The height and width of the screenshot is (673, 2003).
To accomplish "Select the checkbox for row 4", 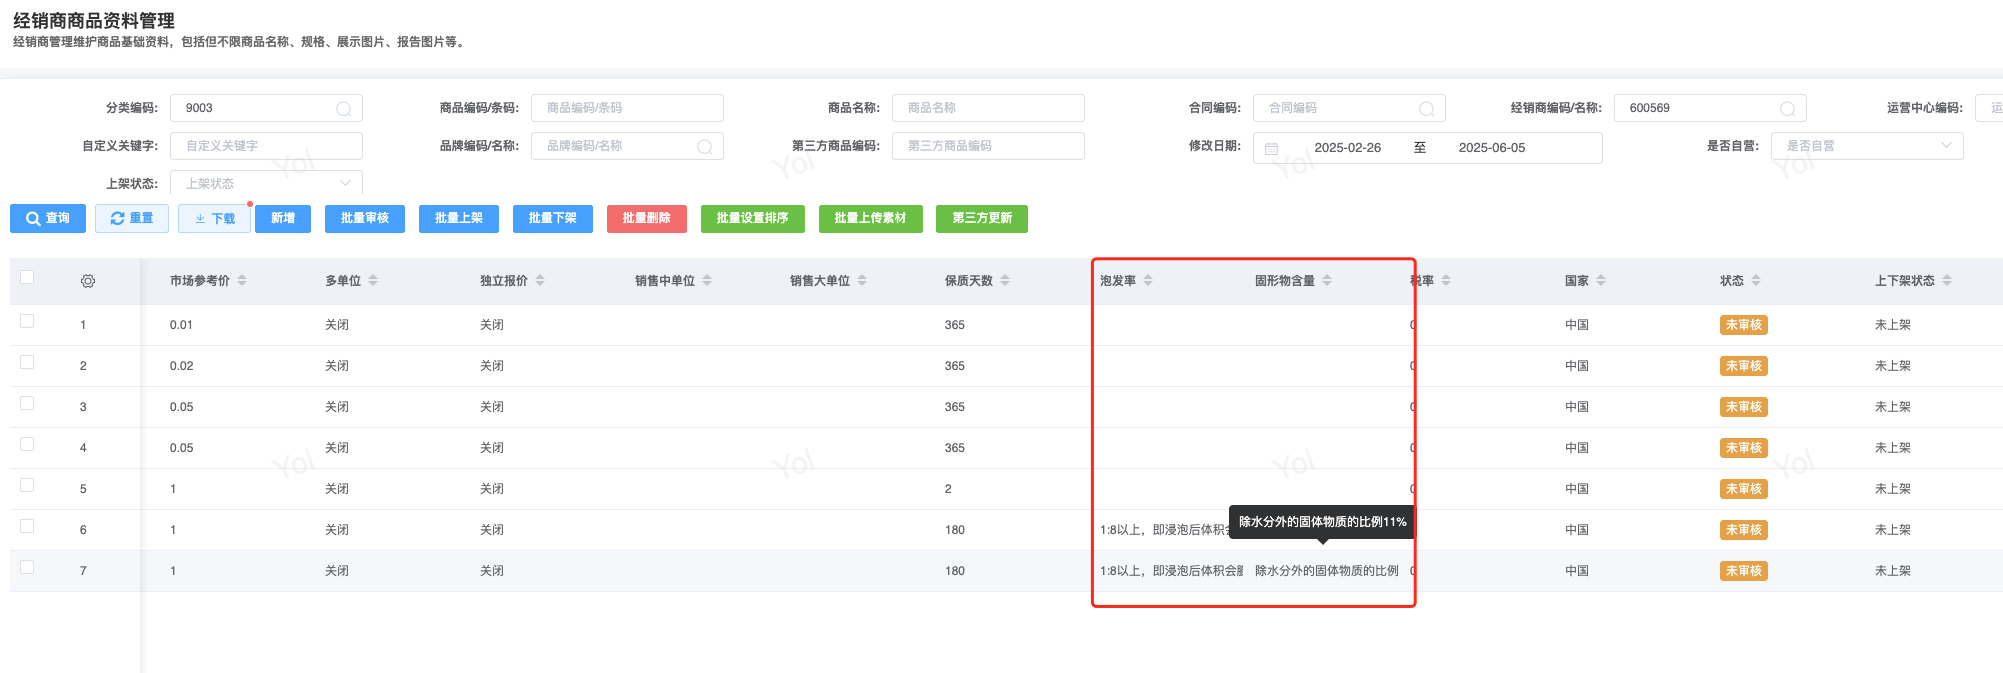I will 27,444.
